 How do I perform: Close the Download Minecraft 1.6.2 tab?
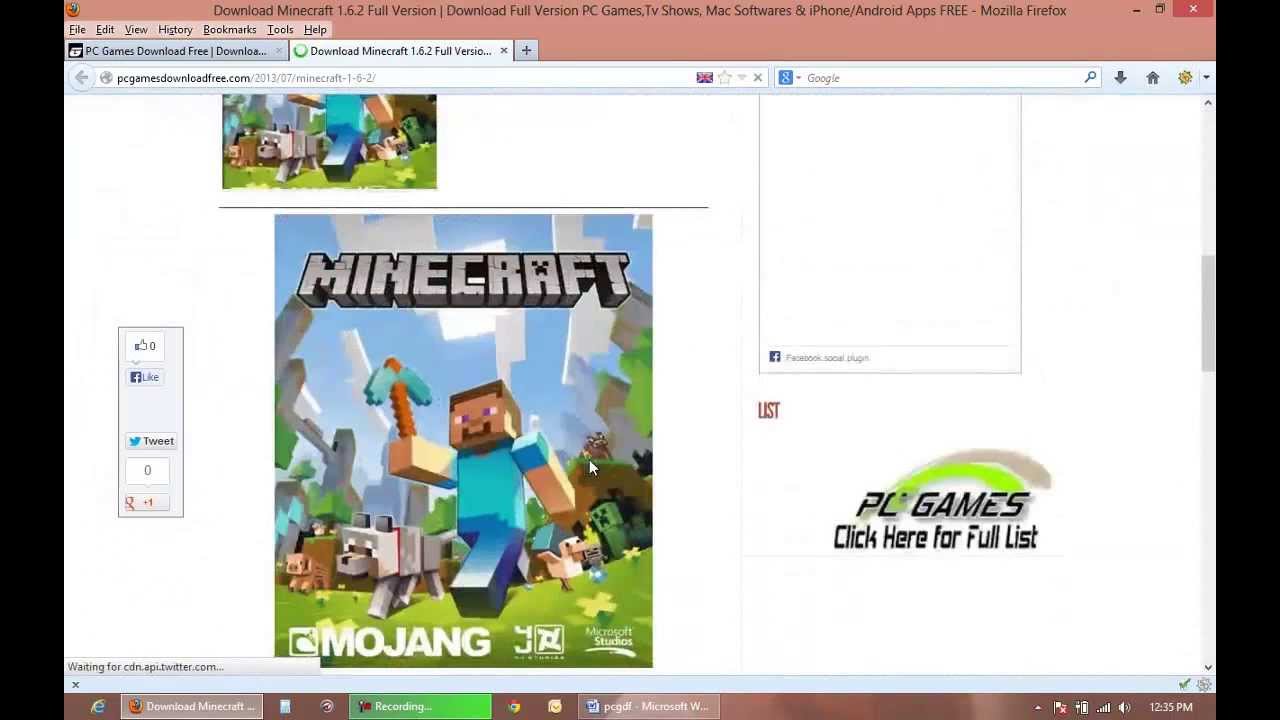point(503,51)
